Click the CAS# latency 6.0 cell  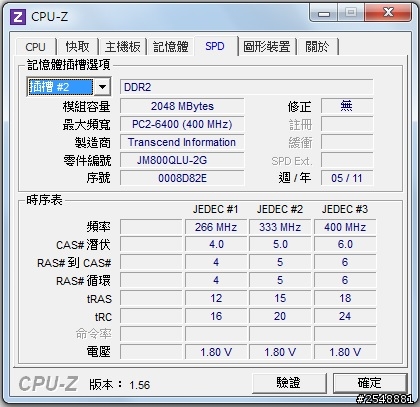point(345,244)
